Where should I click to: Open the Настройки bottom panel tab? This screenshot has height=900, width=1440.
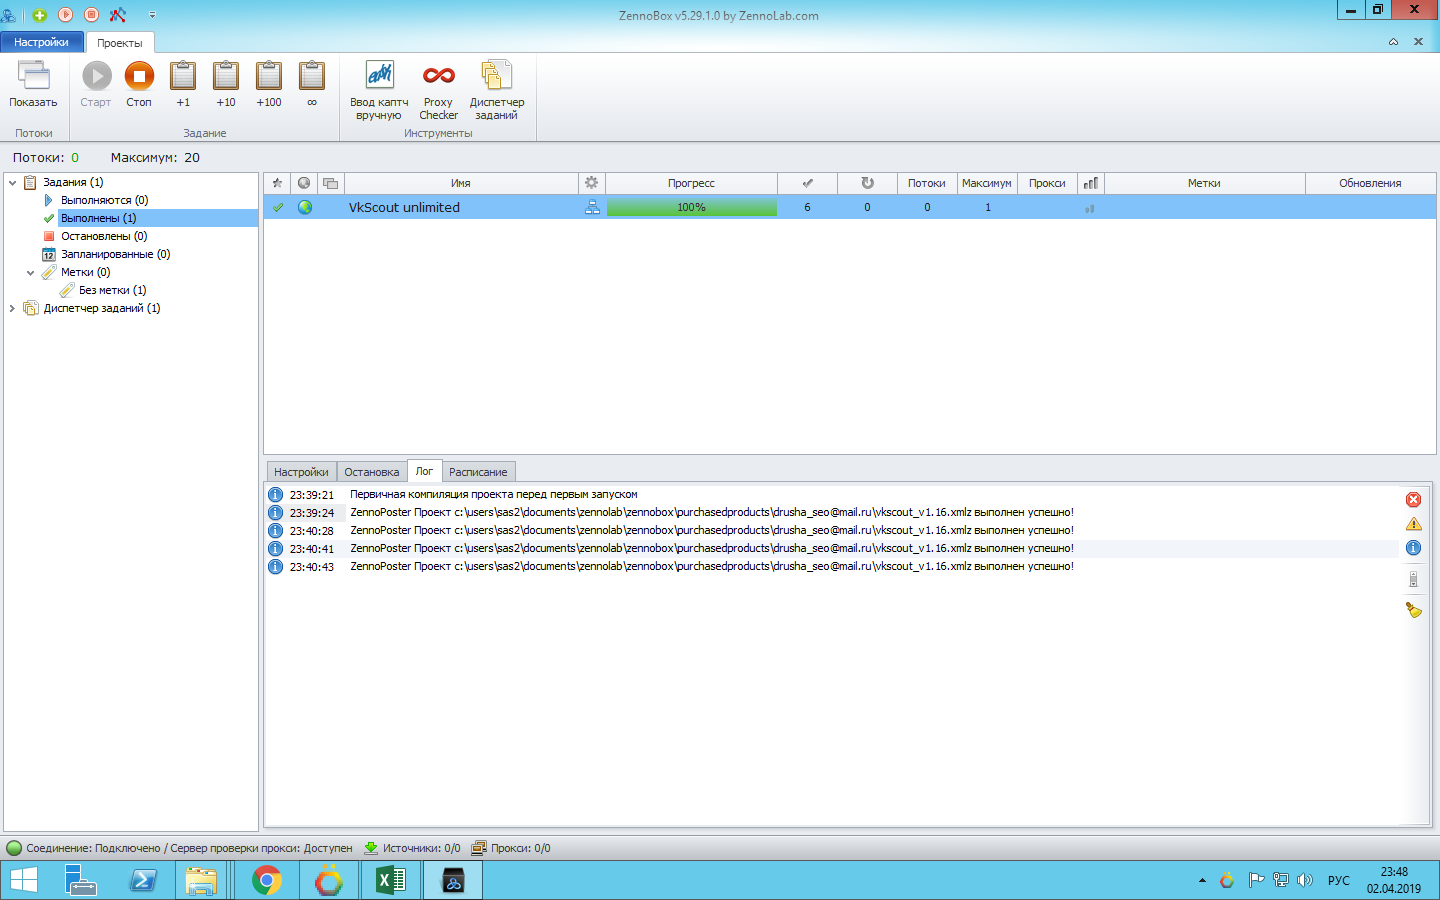pos(301,472)
